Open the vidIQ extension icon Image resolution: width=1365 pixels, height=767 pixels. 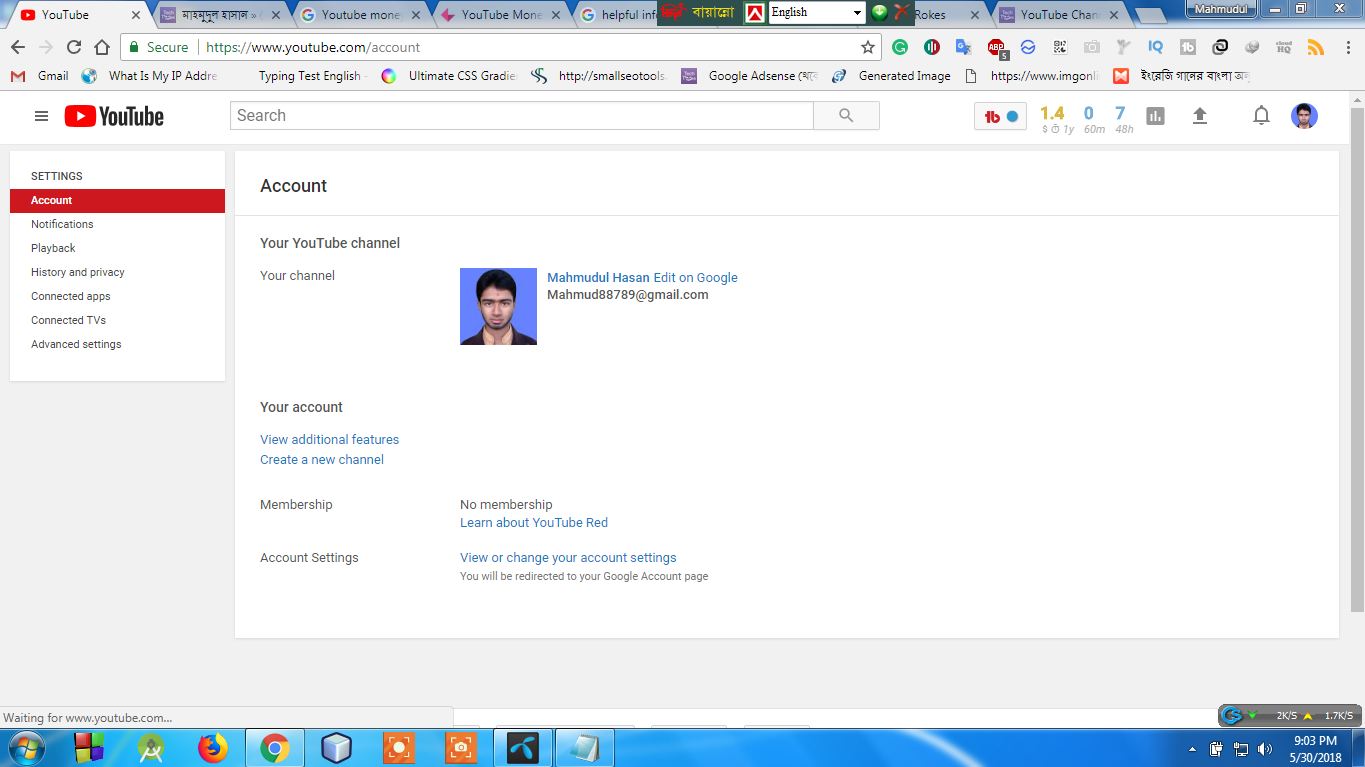point(1155,47)
